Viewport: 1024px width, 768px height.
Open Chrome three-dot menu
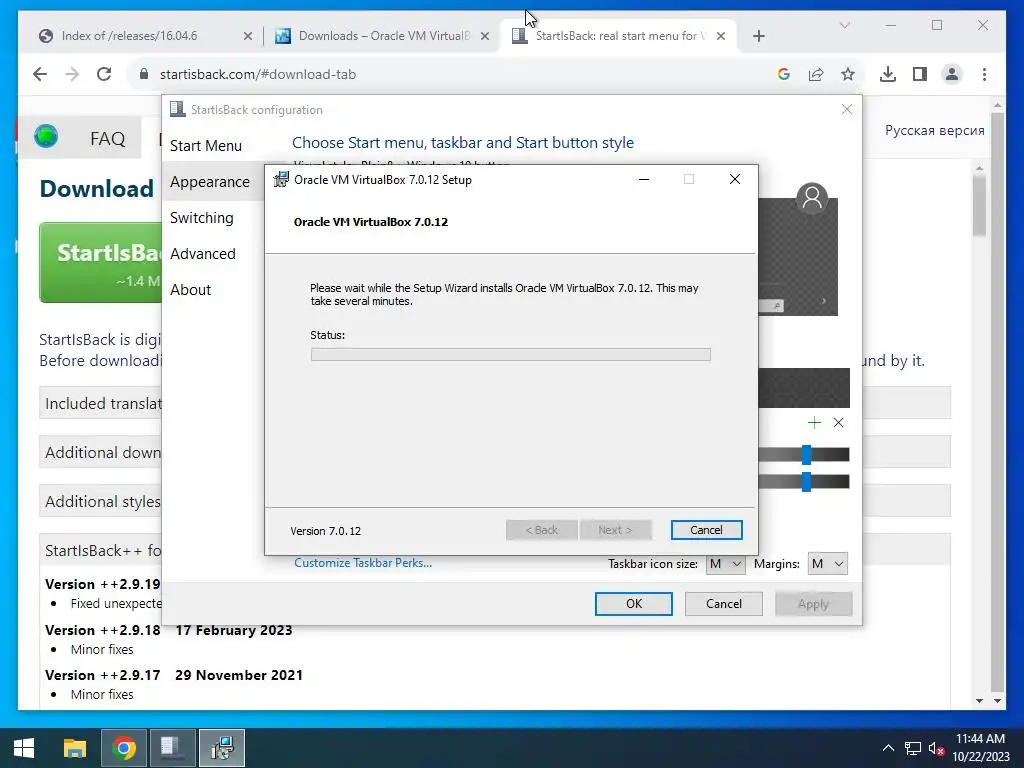point(984,74)
